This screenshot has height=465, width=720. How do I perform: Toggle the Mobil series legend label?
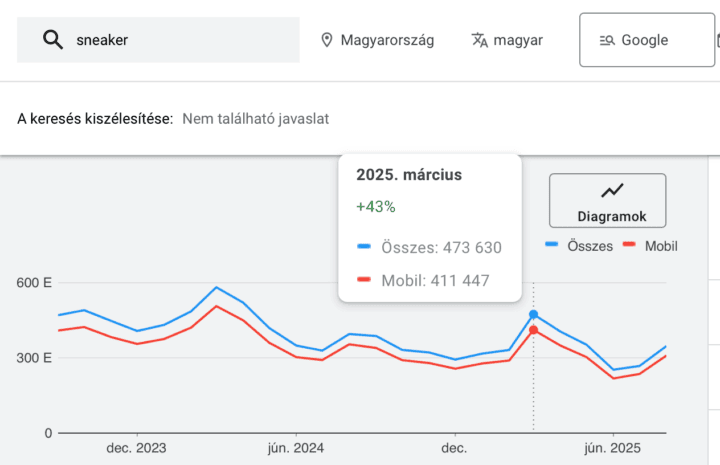[661, 246]
